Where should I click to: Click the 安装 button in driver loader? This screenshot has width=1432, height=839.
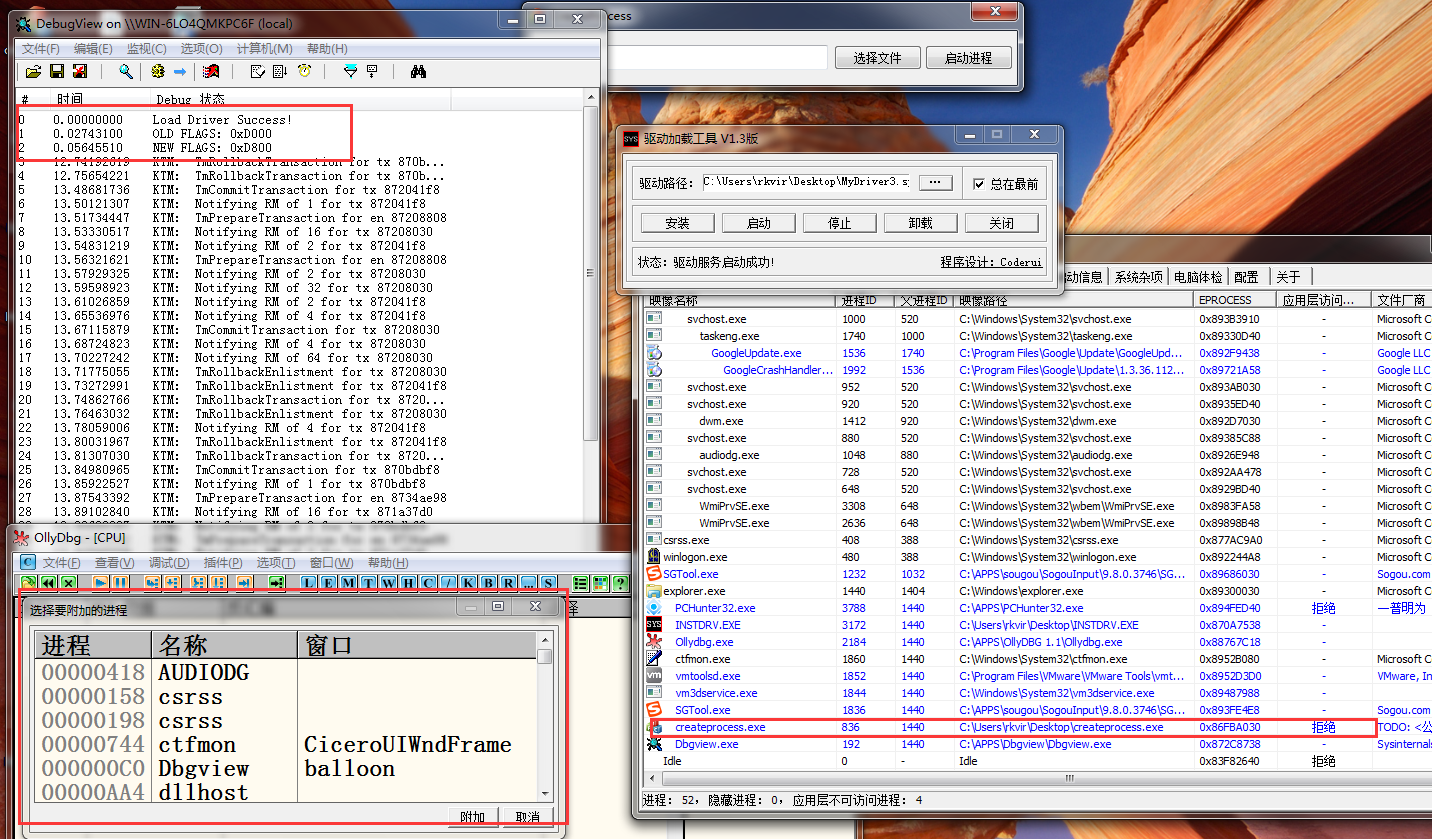click(x=677, y=223)
